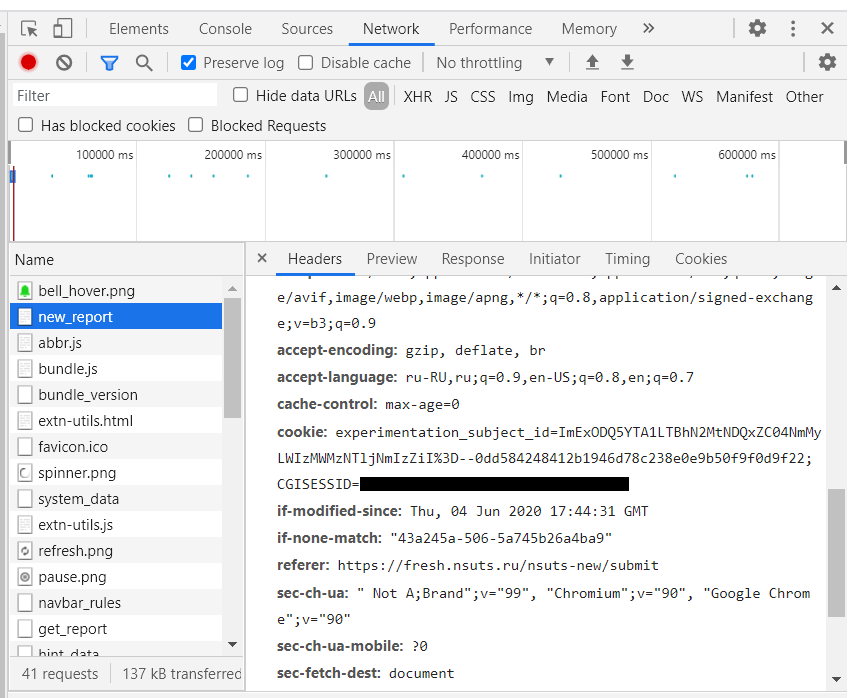This screenshot has width=851, height=698.
Task: Switch to the Console tab
Action: (225, 29)
